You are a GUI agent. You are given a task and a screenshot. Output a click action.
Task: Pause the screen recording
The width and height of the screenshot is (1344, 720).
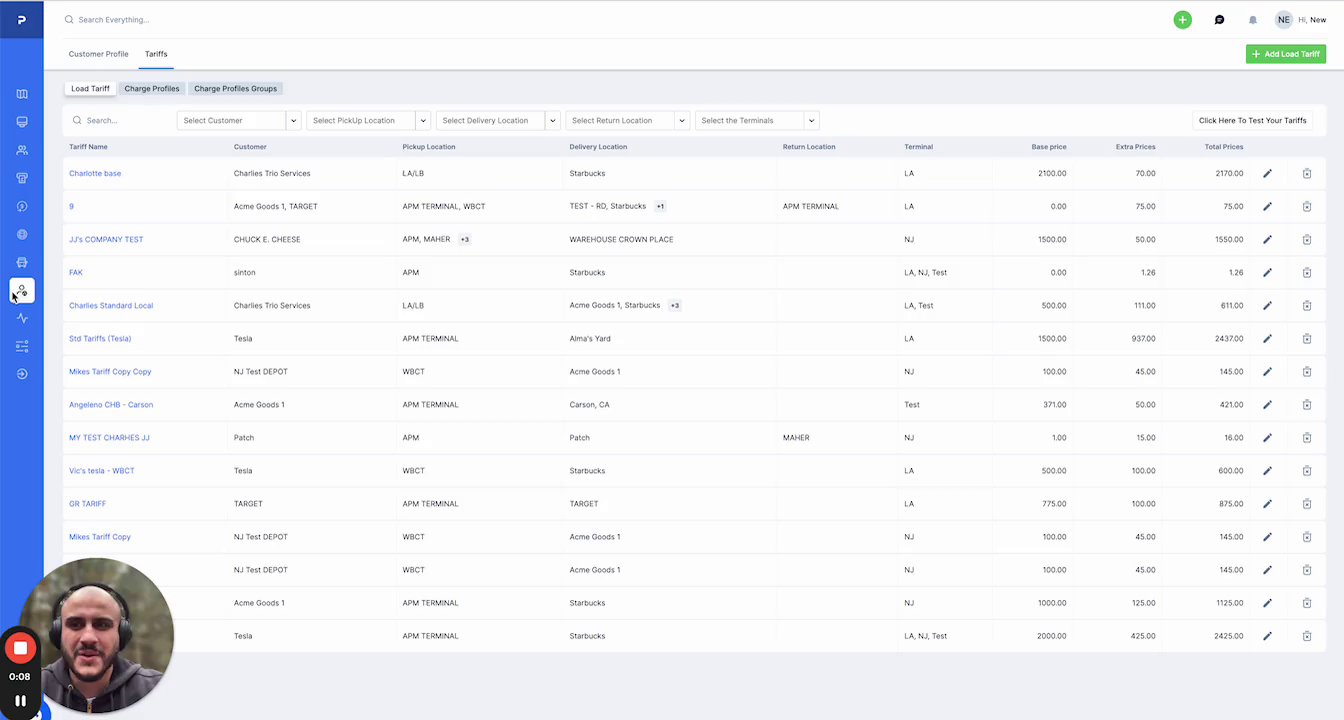tap(20, 701)
